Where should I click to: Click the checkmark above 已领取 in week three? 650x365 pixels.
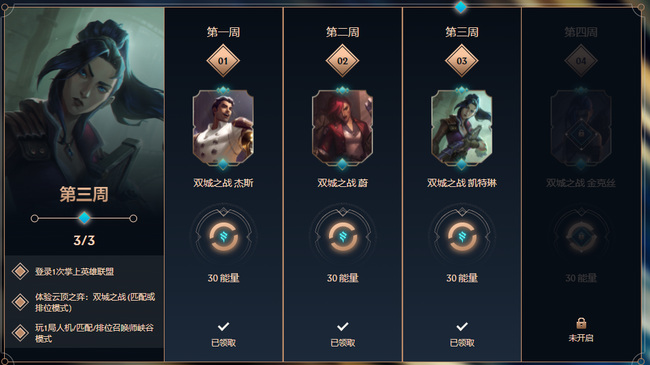pyautogui.click(x=462, y=326)
